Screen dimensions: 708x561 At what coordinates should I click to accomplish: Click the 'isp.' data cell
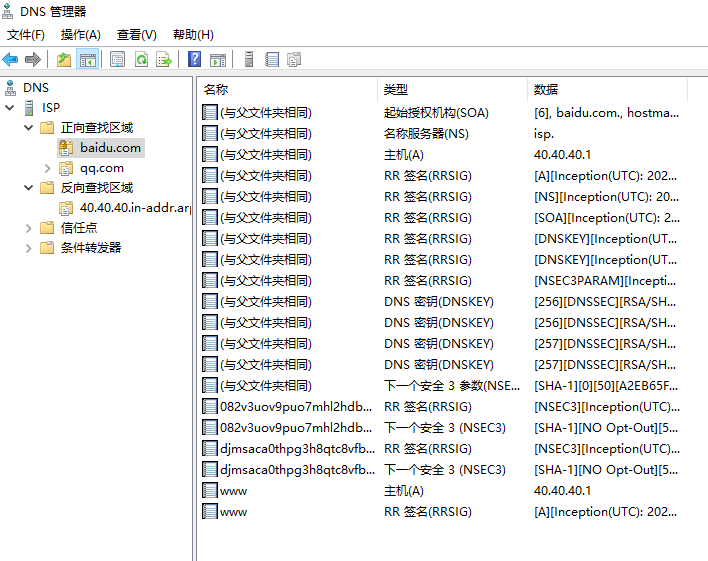[x=544, y=134]
